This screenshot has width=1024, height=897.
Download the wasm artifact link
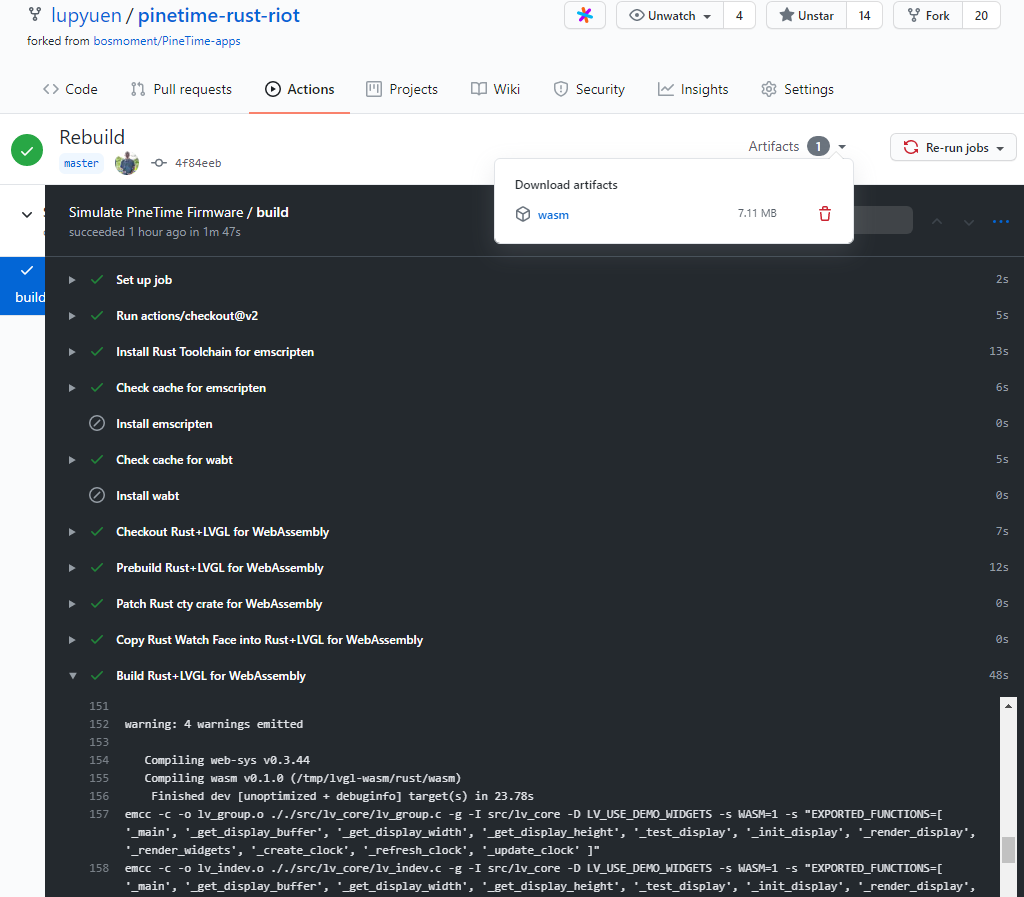[x=553, y=215]
